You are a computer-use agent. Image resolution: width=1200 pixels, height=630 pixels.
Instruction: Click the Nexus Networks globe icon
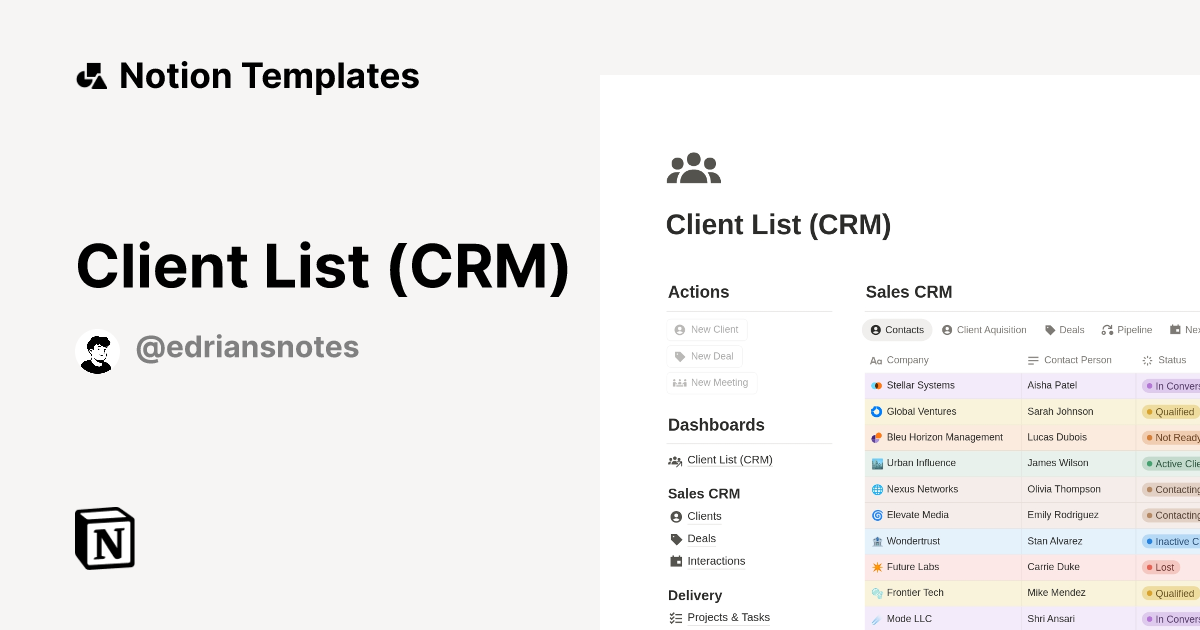877,489
